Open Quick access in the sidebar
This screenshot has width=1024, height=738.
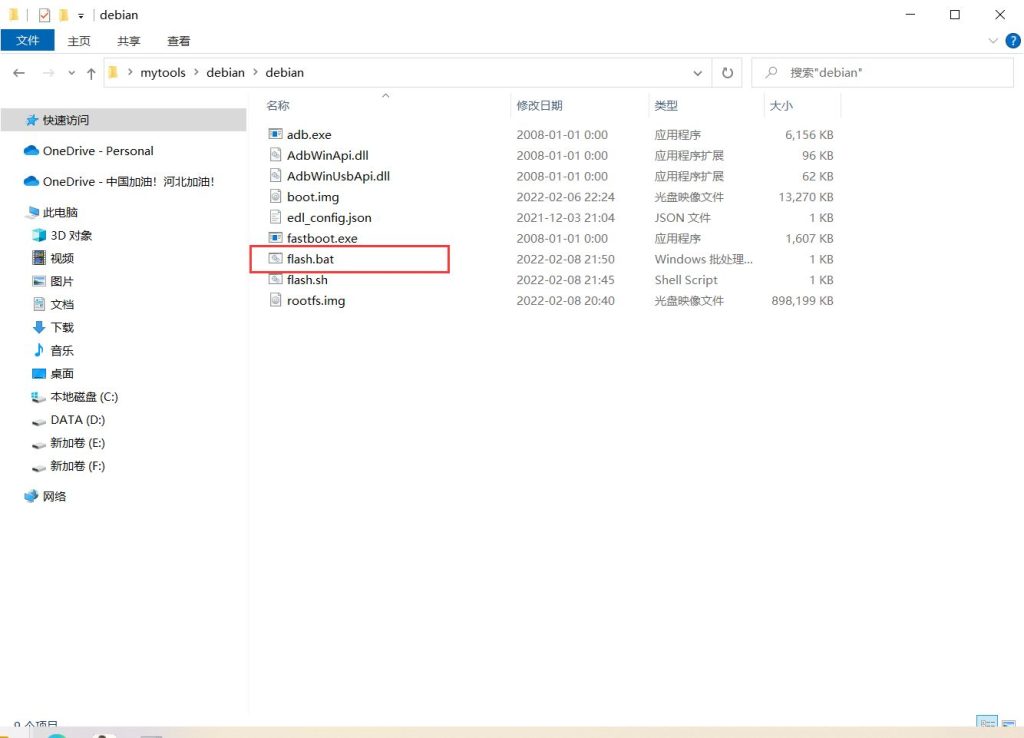point(123,120)
